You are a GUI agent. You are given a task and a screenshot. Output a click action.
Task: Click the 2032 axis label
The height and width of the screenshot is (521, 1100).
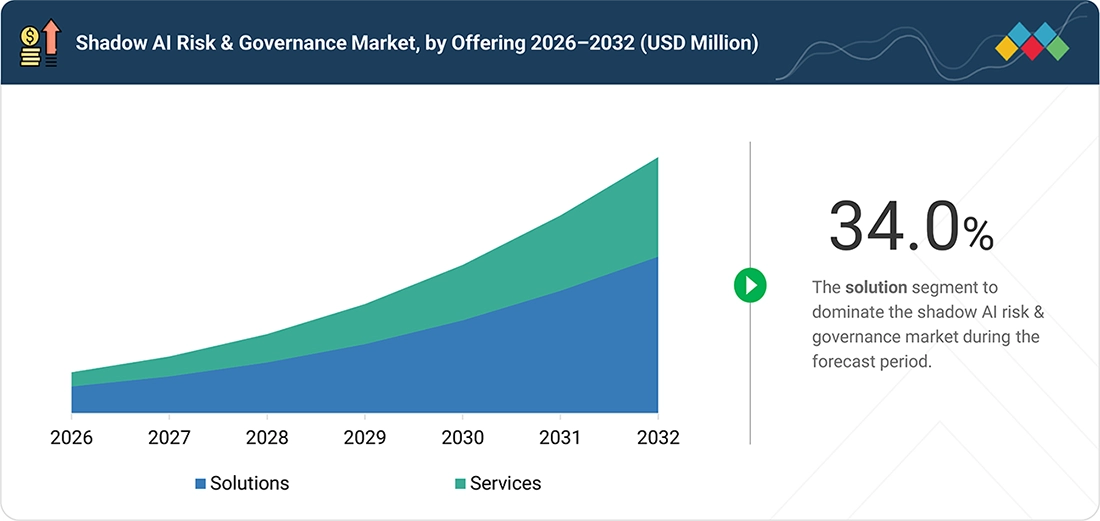pyautogui.click(x=658, y=438)
